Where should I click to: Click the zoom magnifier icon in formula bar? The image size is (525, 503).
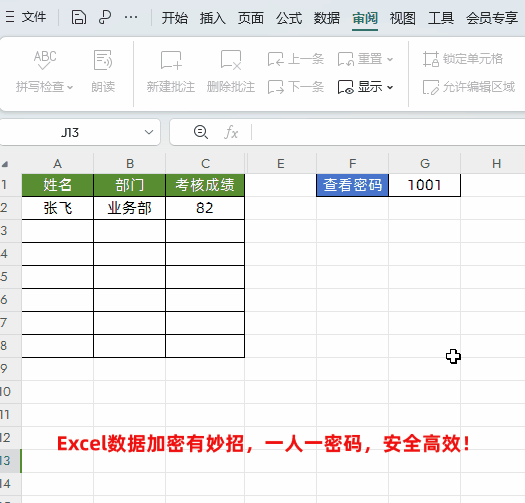point(201,132)
